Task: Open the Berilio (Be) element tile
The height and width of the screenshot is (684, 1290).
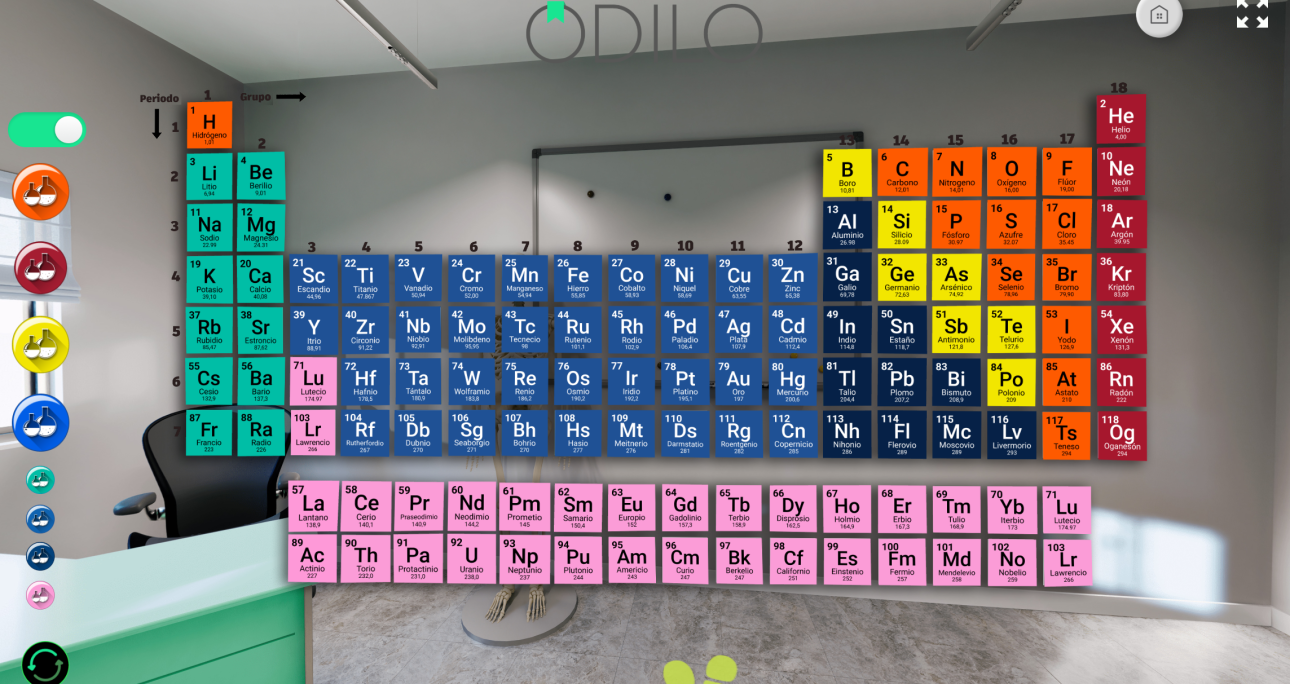Action: click(x=261, y=176)
